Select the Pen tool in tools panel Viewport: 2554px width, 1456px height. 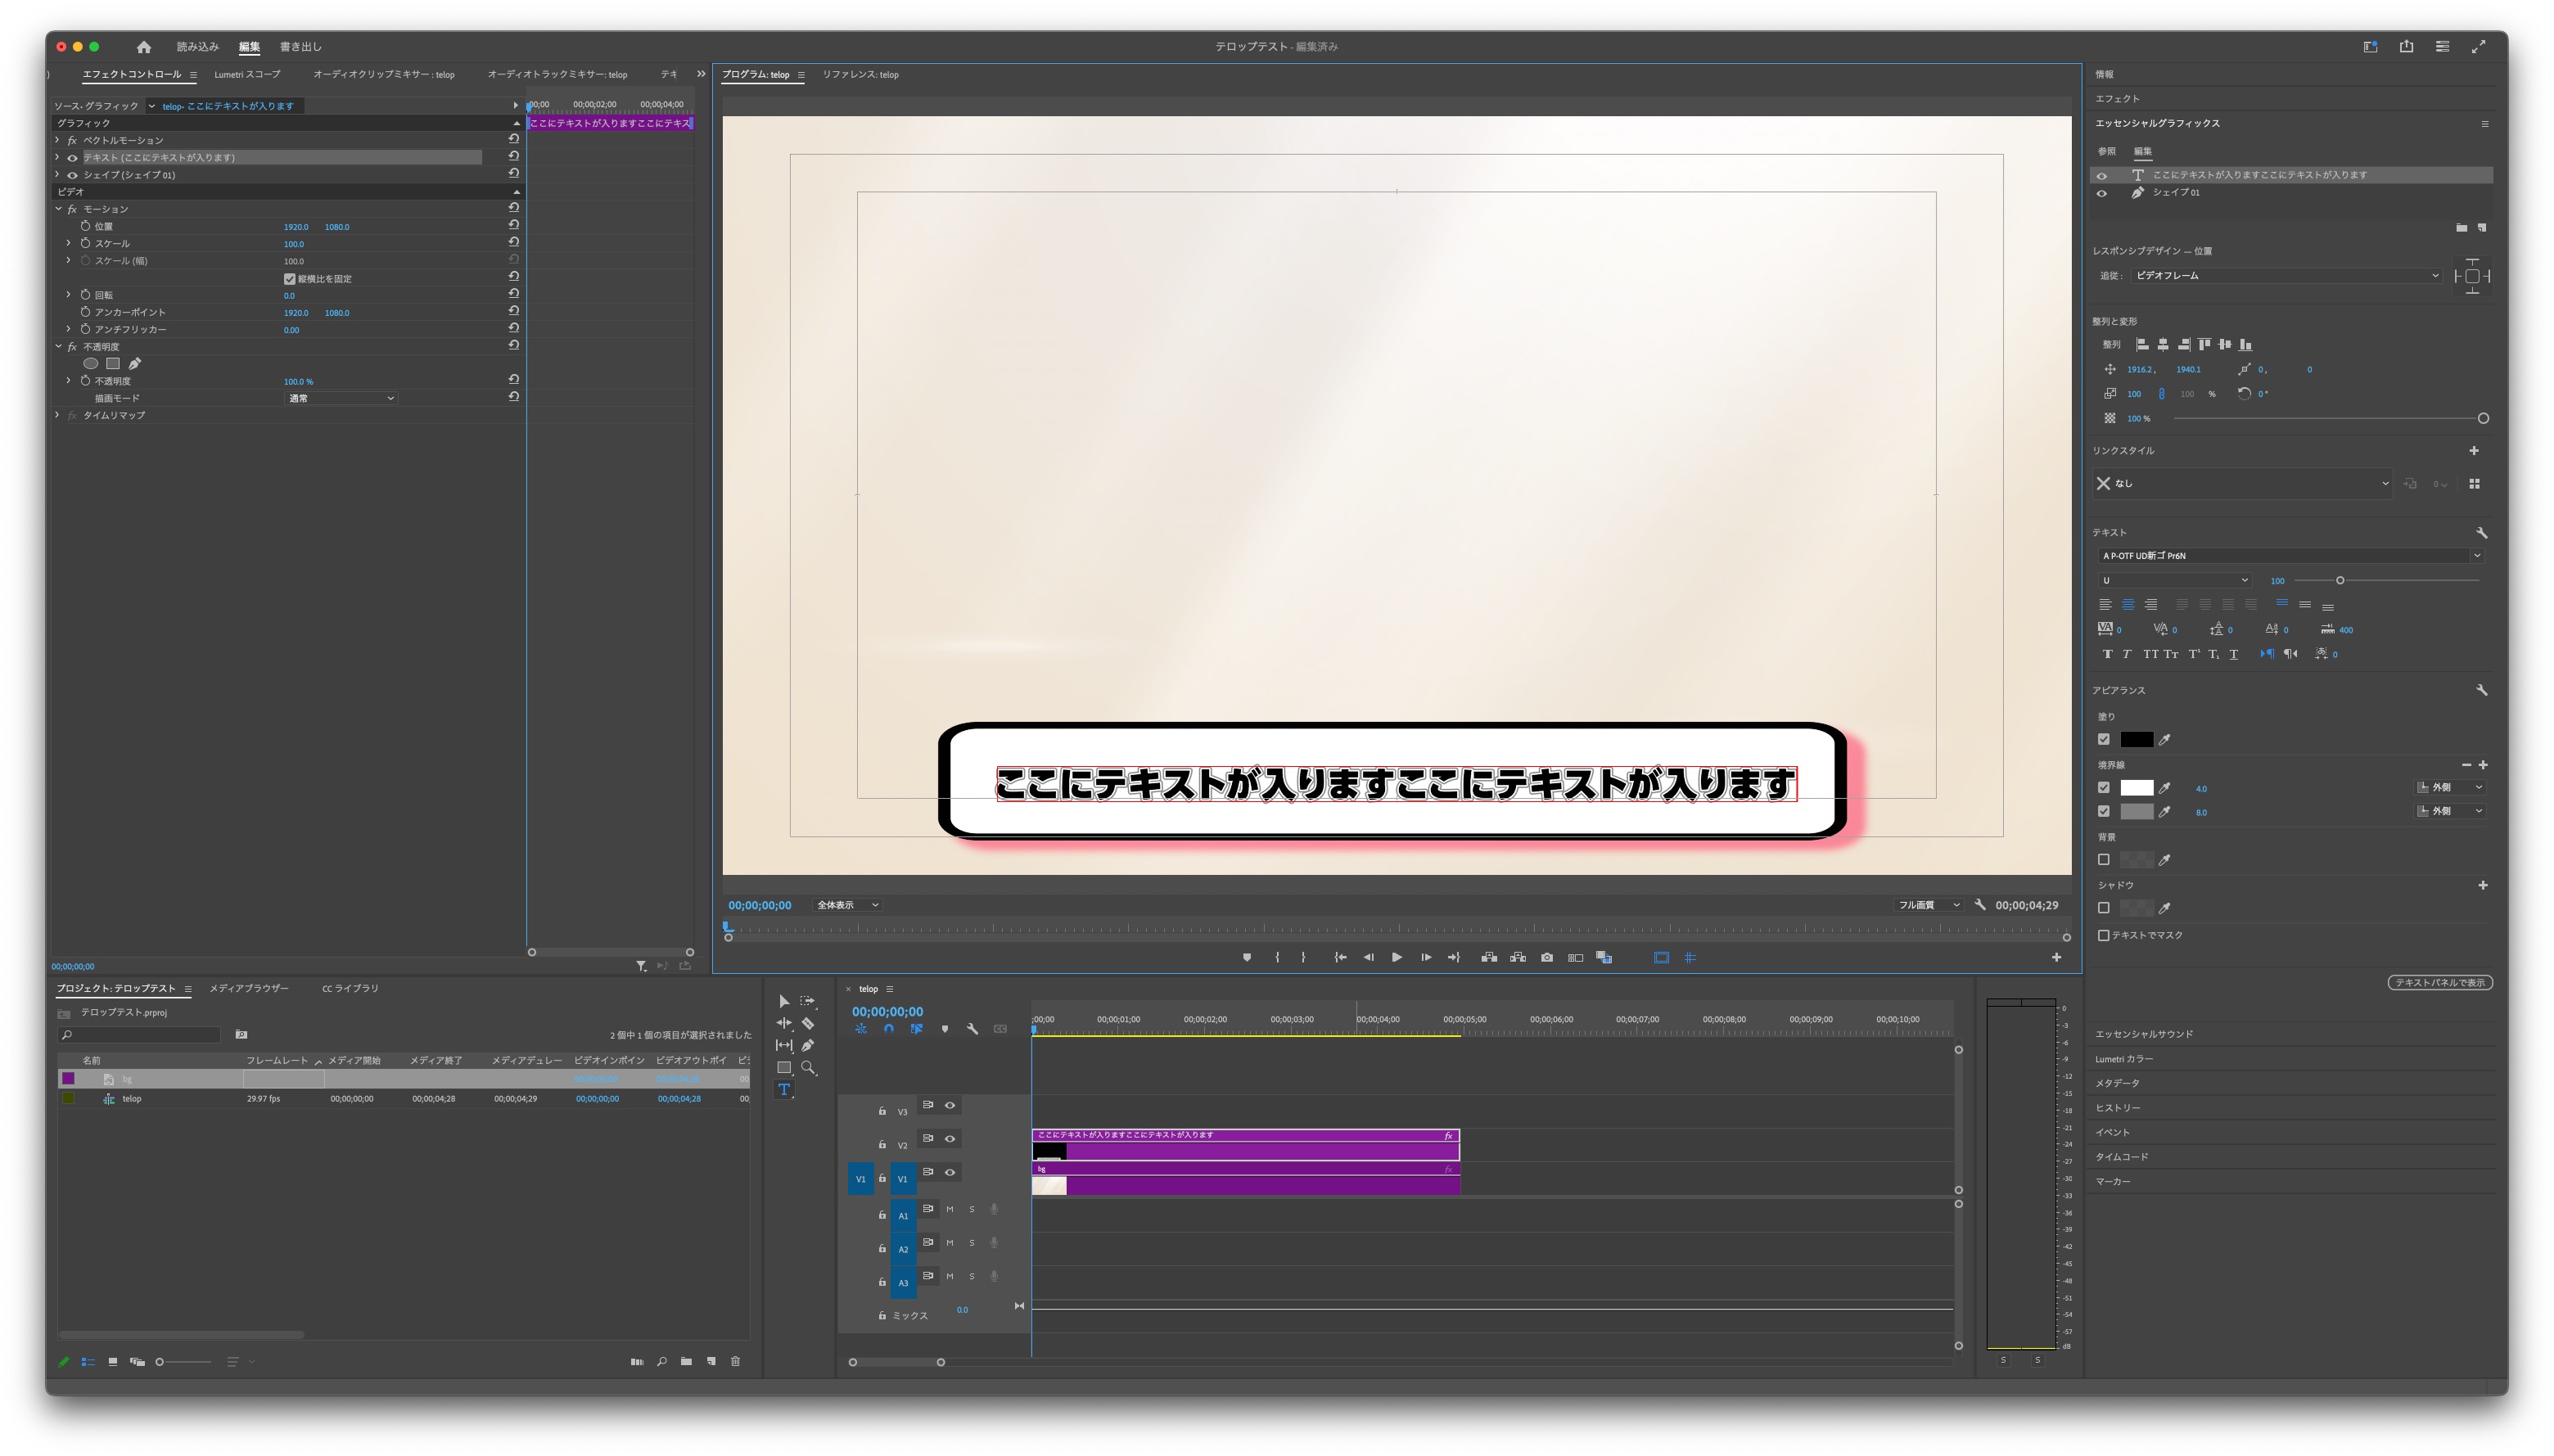(x=807, y=1046)
